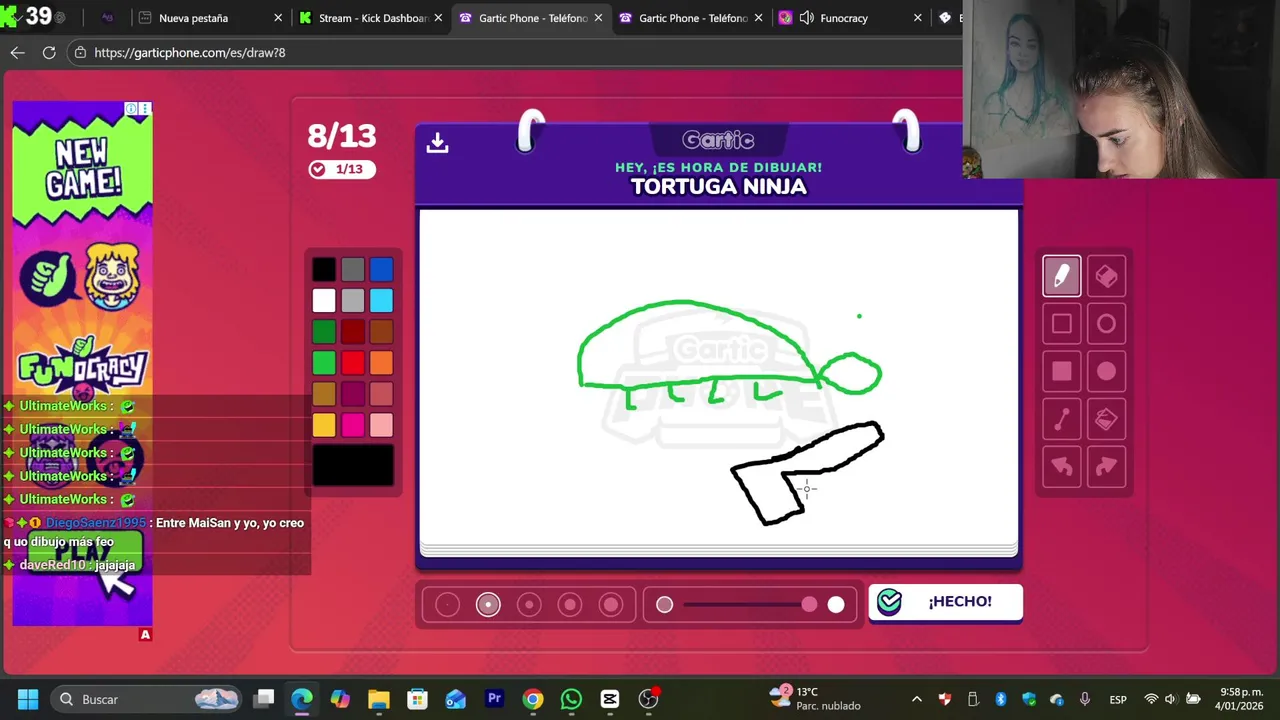Close the Nueva pestaña tab

[278, 18]
